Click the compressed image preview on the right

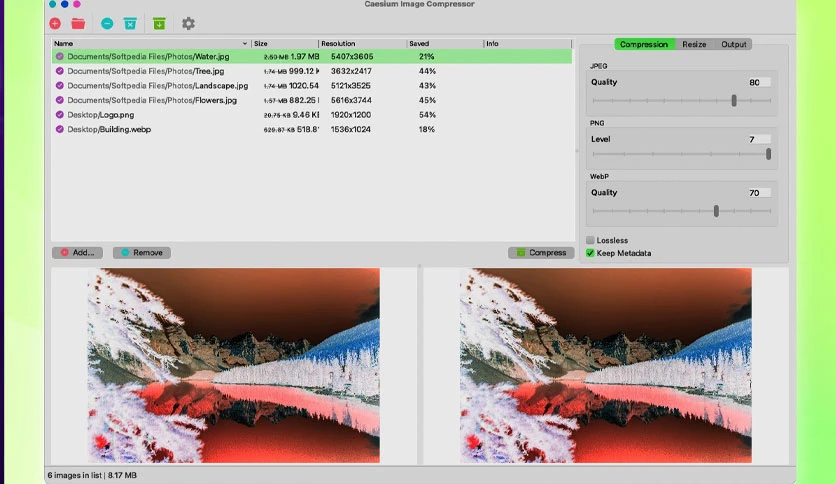(606, 366)
